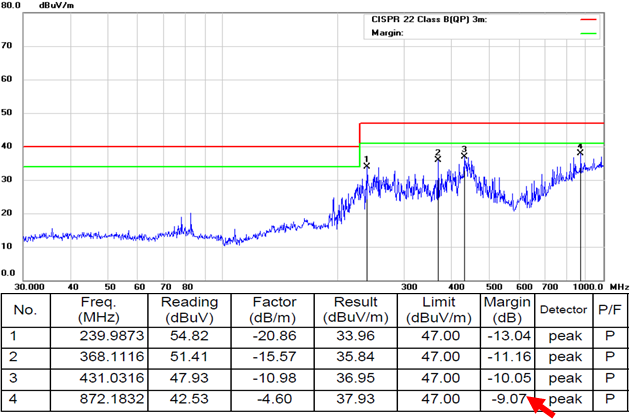Select the CISPR 22 Class B legend entry
This screenshot has height=419, width=632.
point(429,19)
